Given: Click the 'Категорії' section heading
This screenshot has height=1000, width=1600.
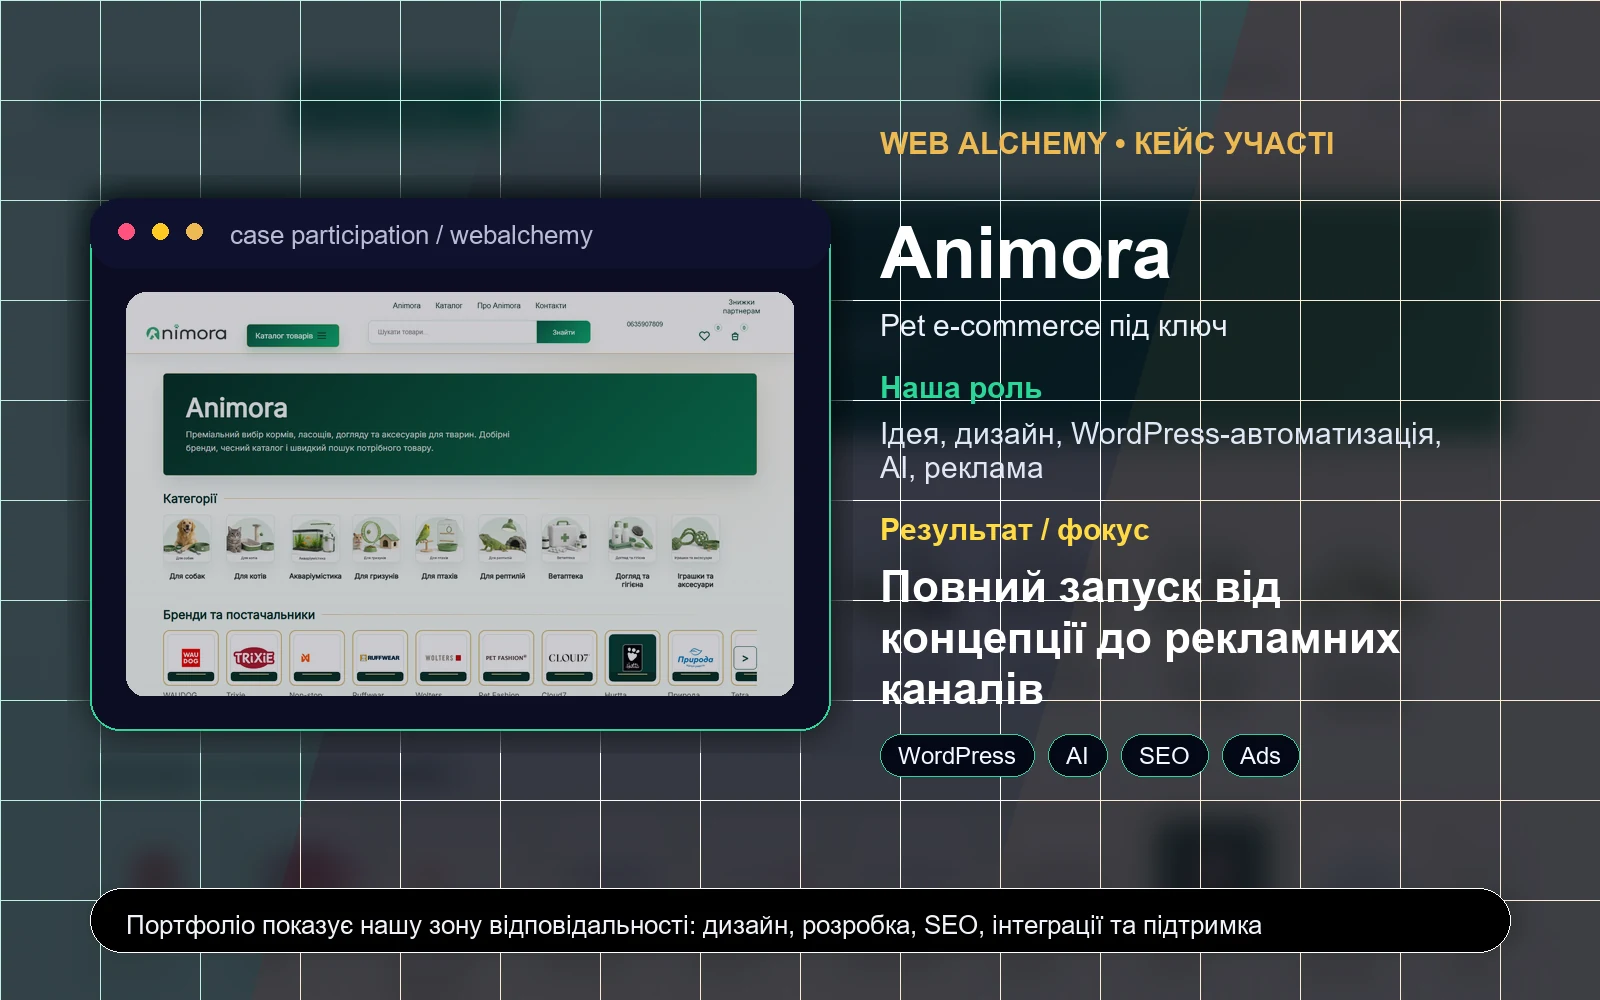Looking at the screenshot, I should 190,498.
